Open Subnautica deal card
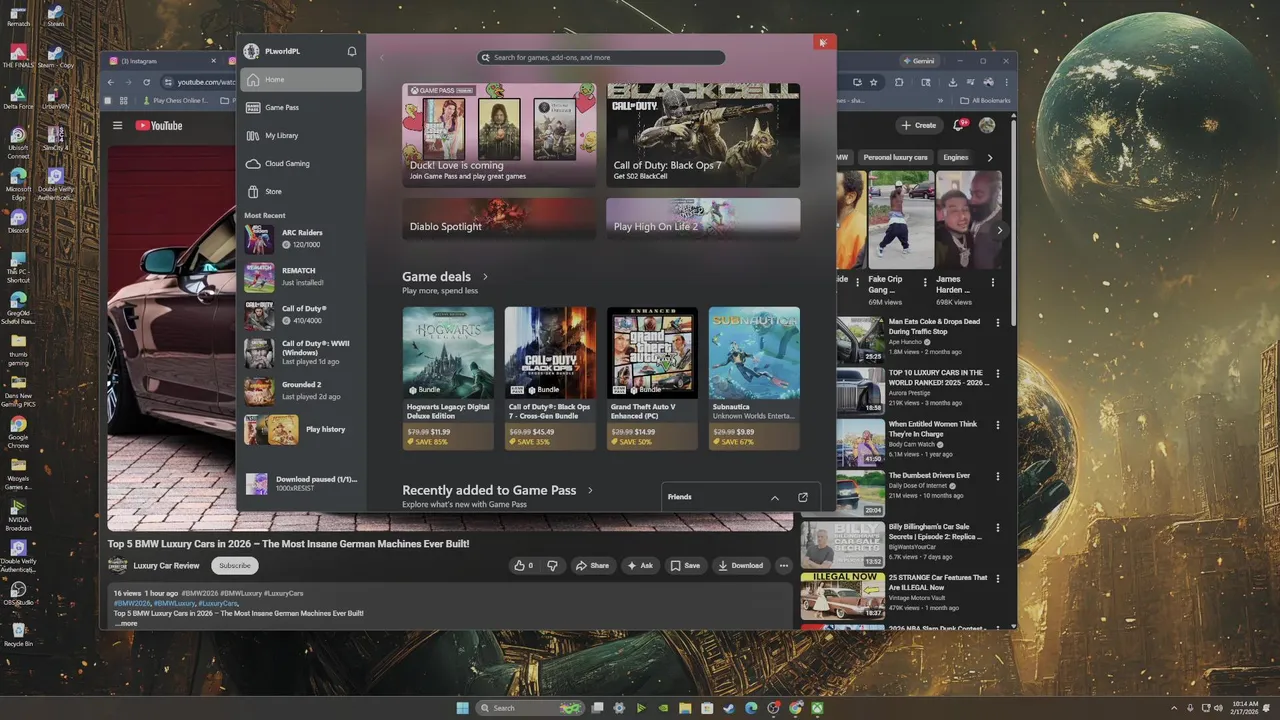This screenshot has height=720, width=1280. [754, 378]
